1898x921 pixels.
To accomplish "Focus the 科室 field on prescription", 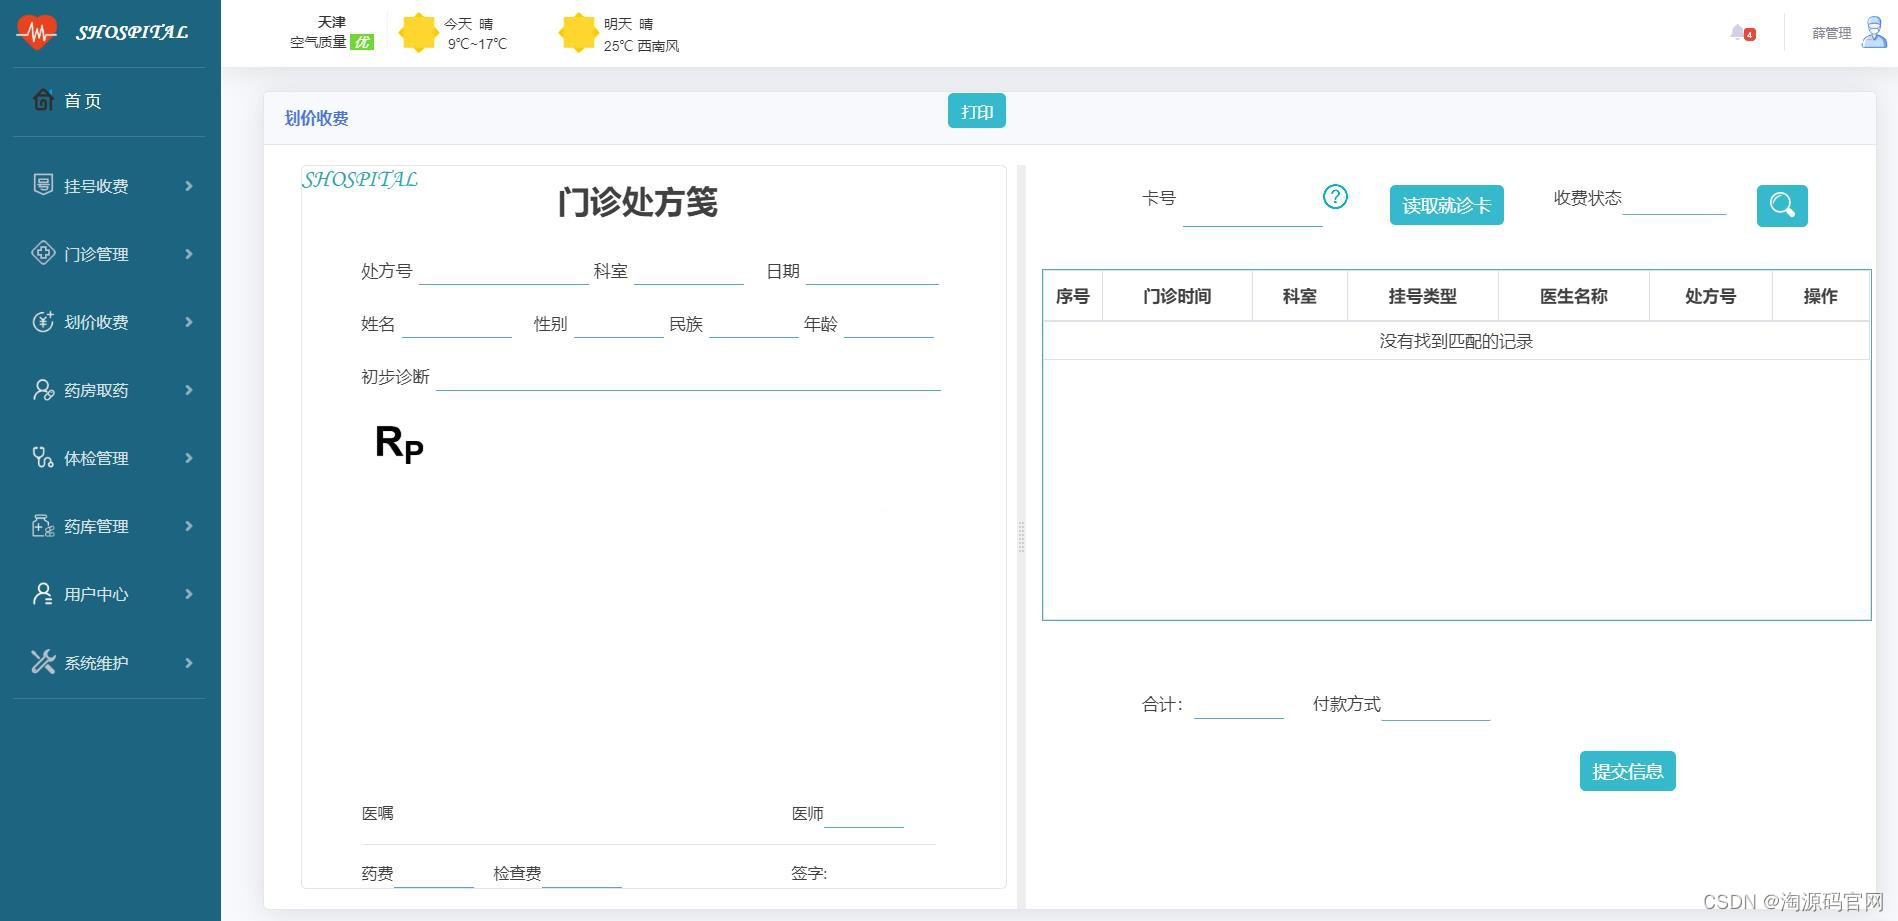I will pos(689,271).
